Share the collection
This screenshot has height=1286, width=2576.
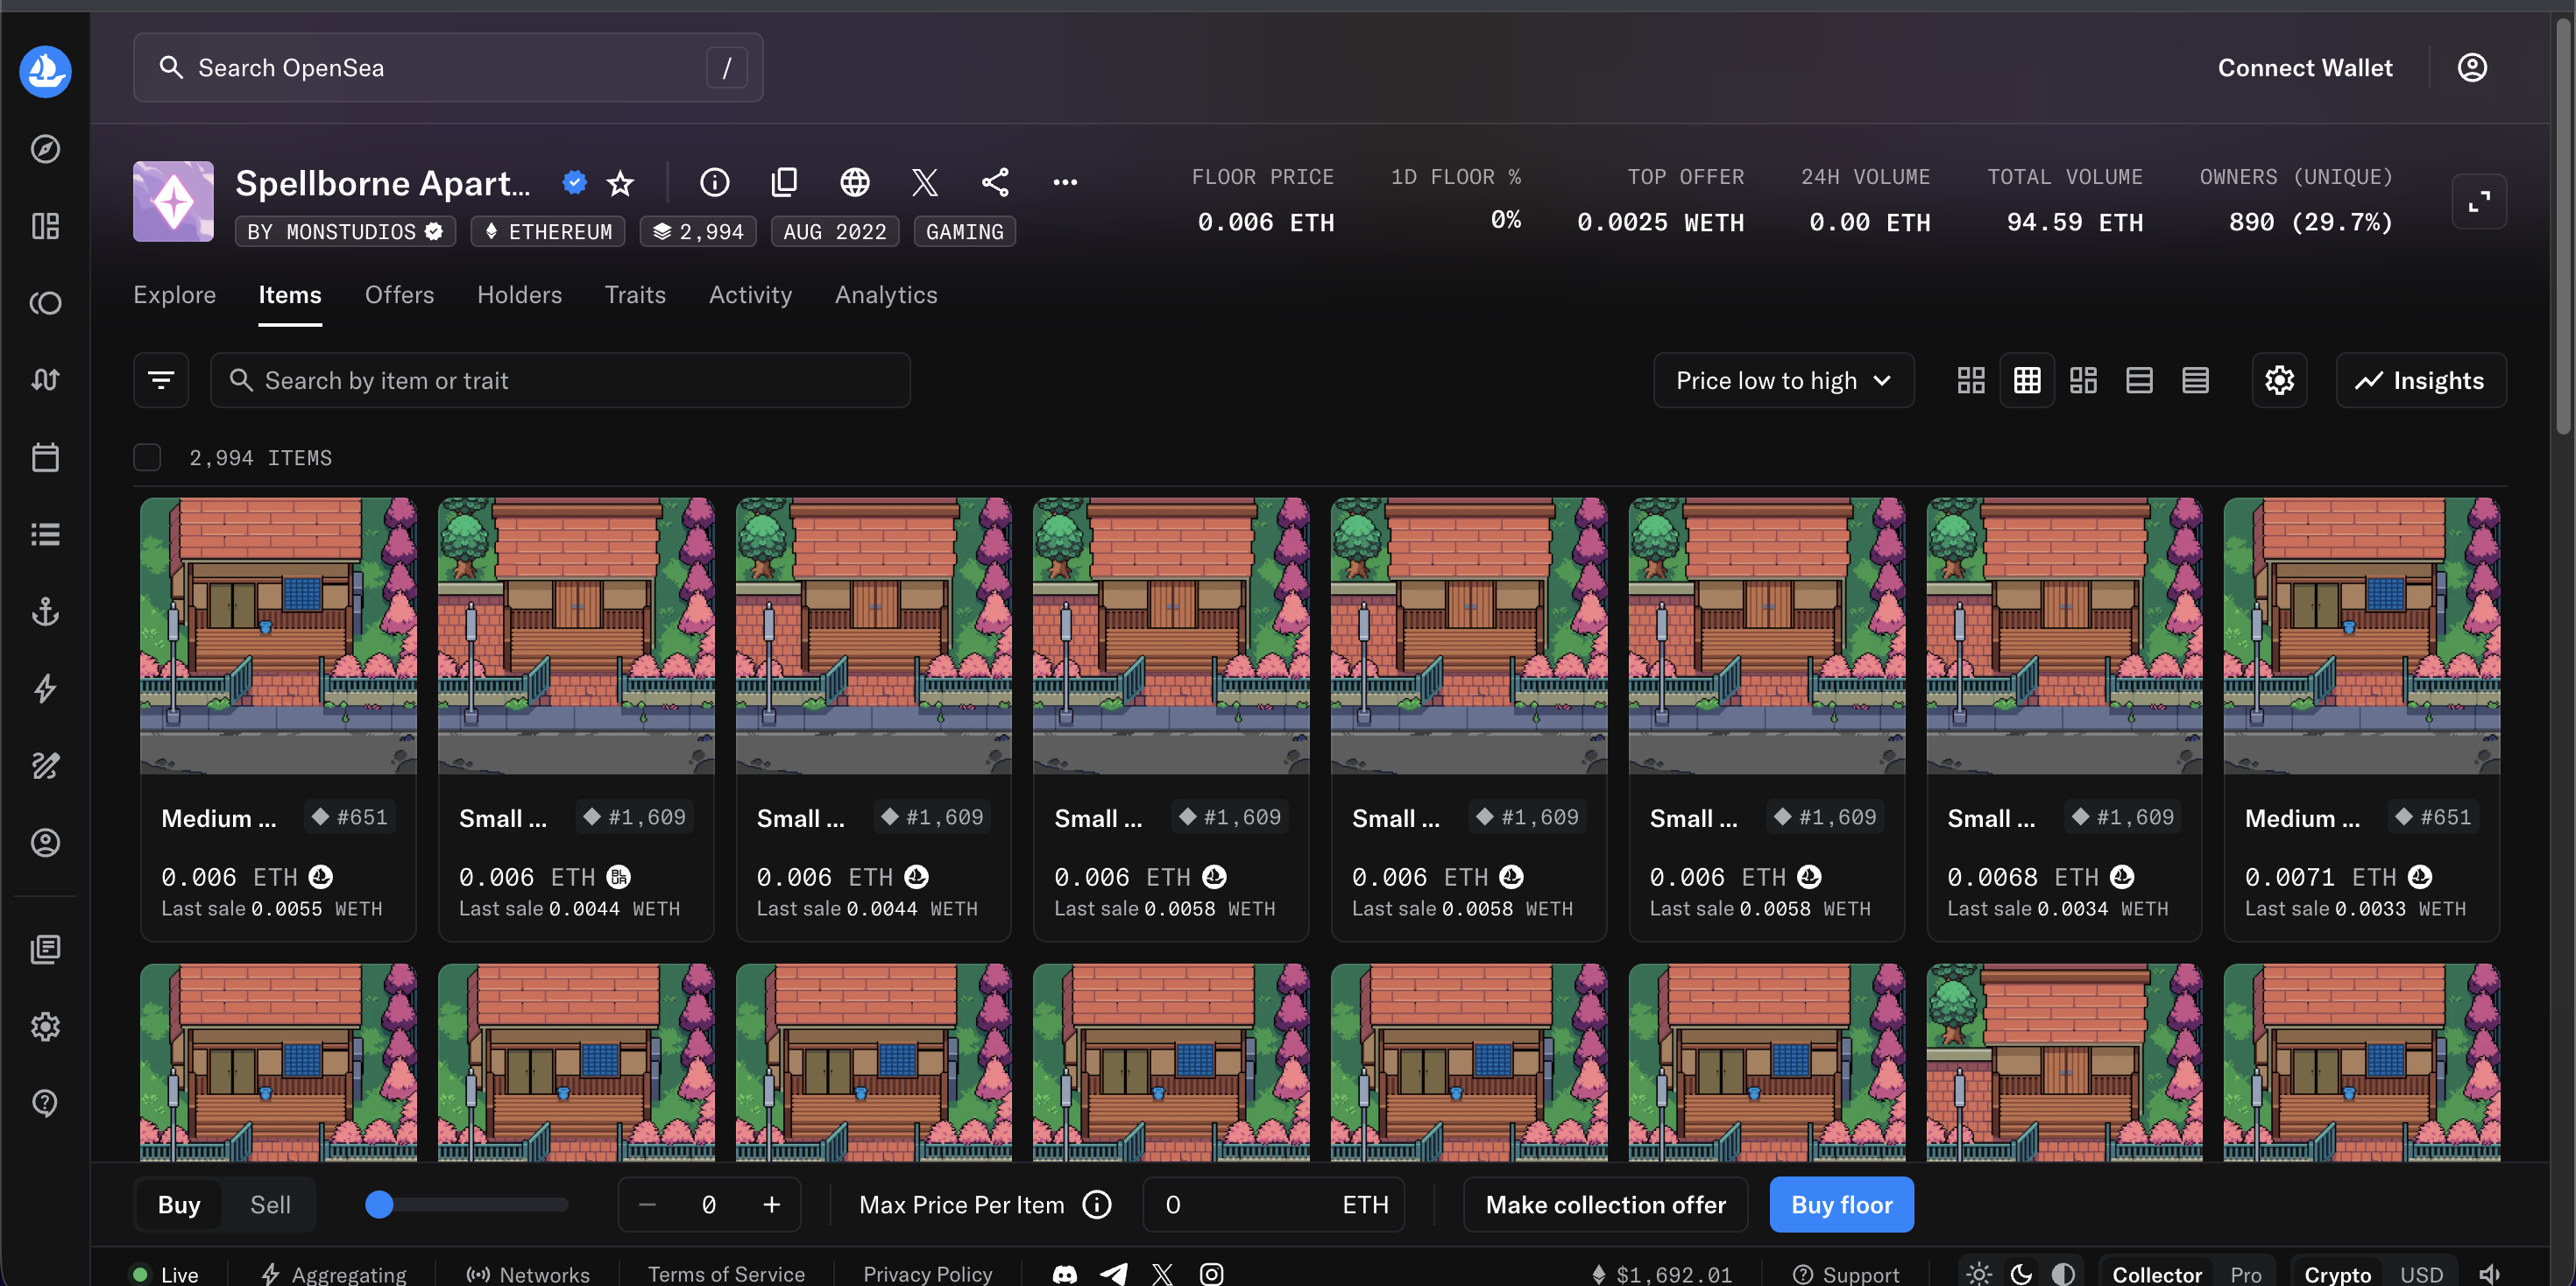995,182
